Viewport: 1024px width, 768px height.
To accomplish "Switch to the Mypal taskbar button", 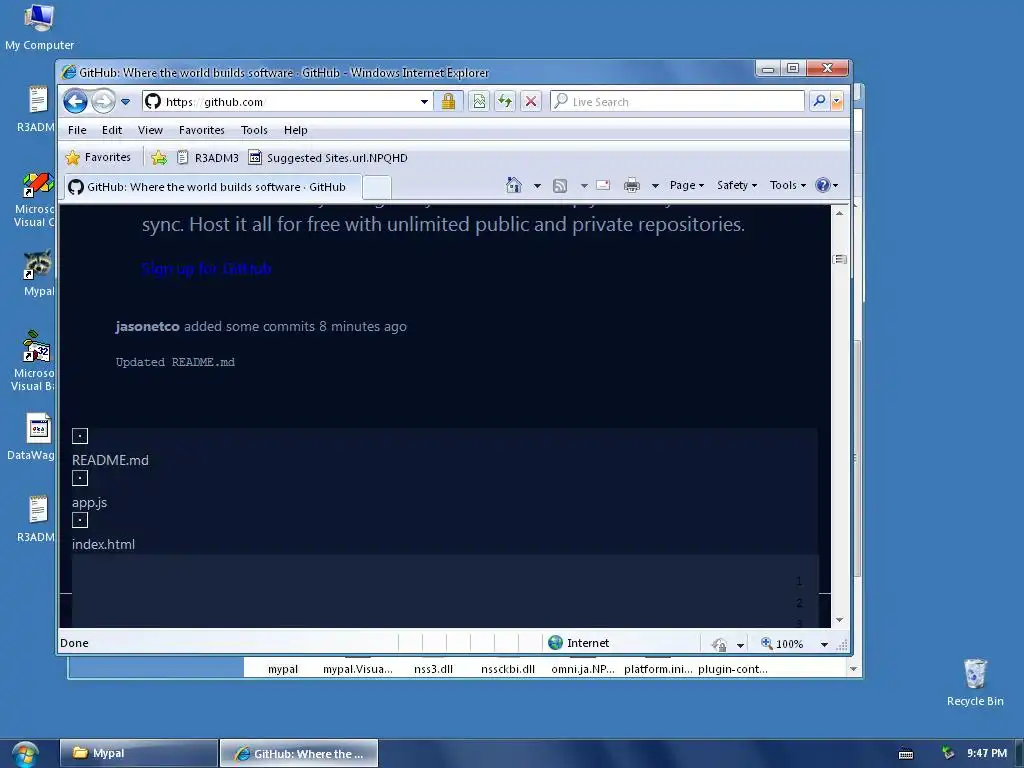I will pos(138,753).
